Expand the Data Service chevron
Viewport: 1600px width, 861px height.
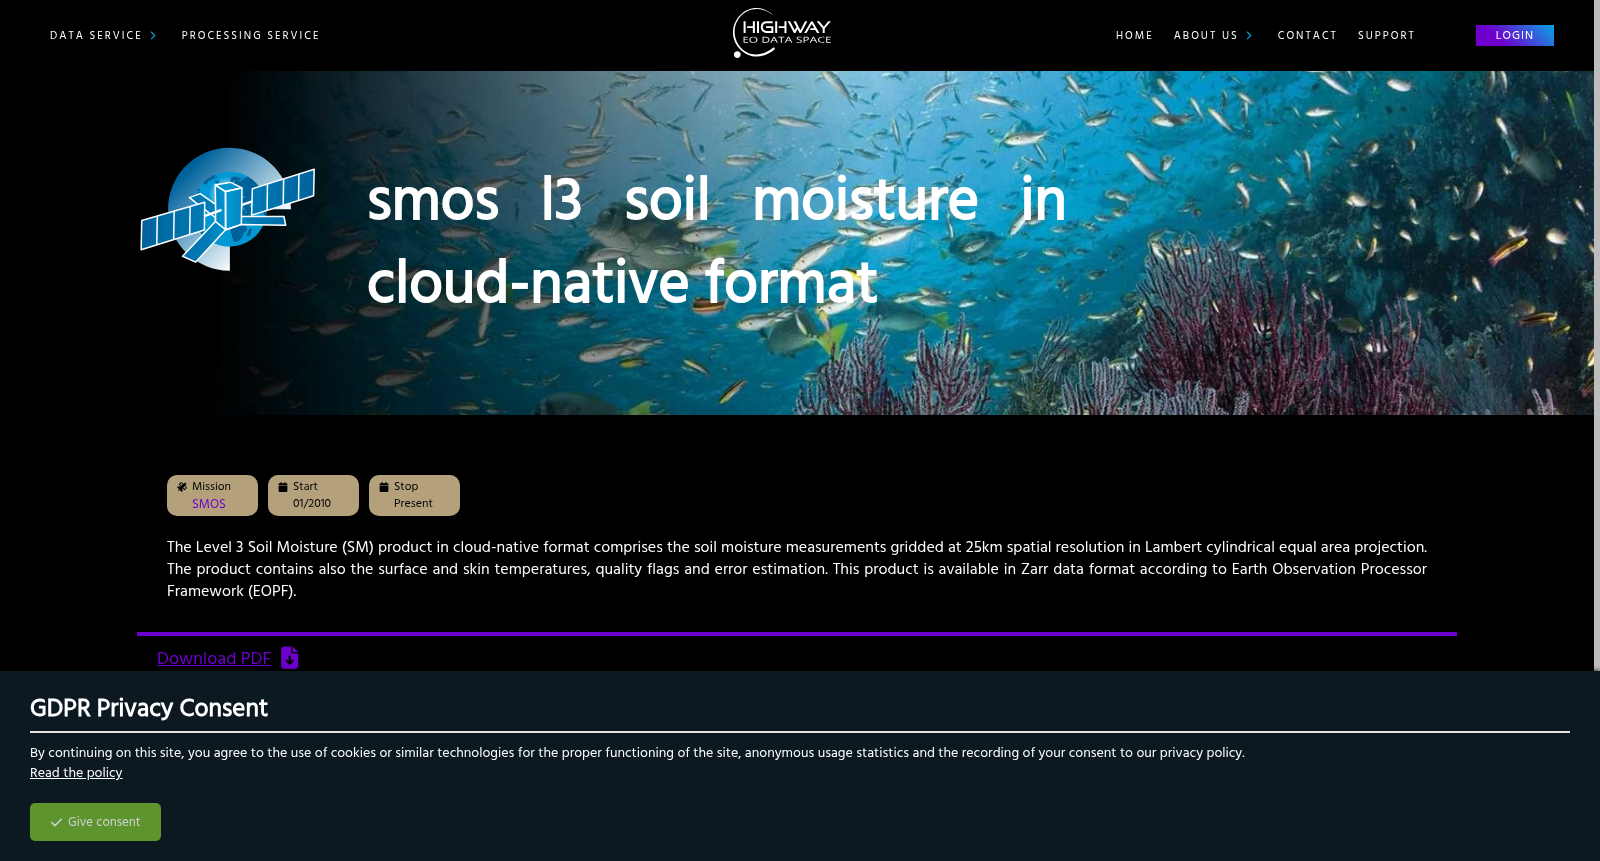153,36
